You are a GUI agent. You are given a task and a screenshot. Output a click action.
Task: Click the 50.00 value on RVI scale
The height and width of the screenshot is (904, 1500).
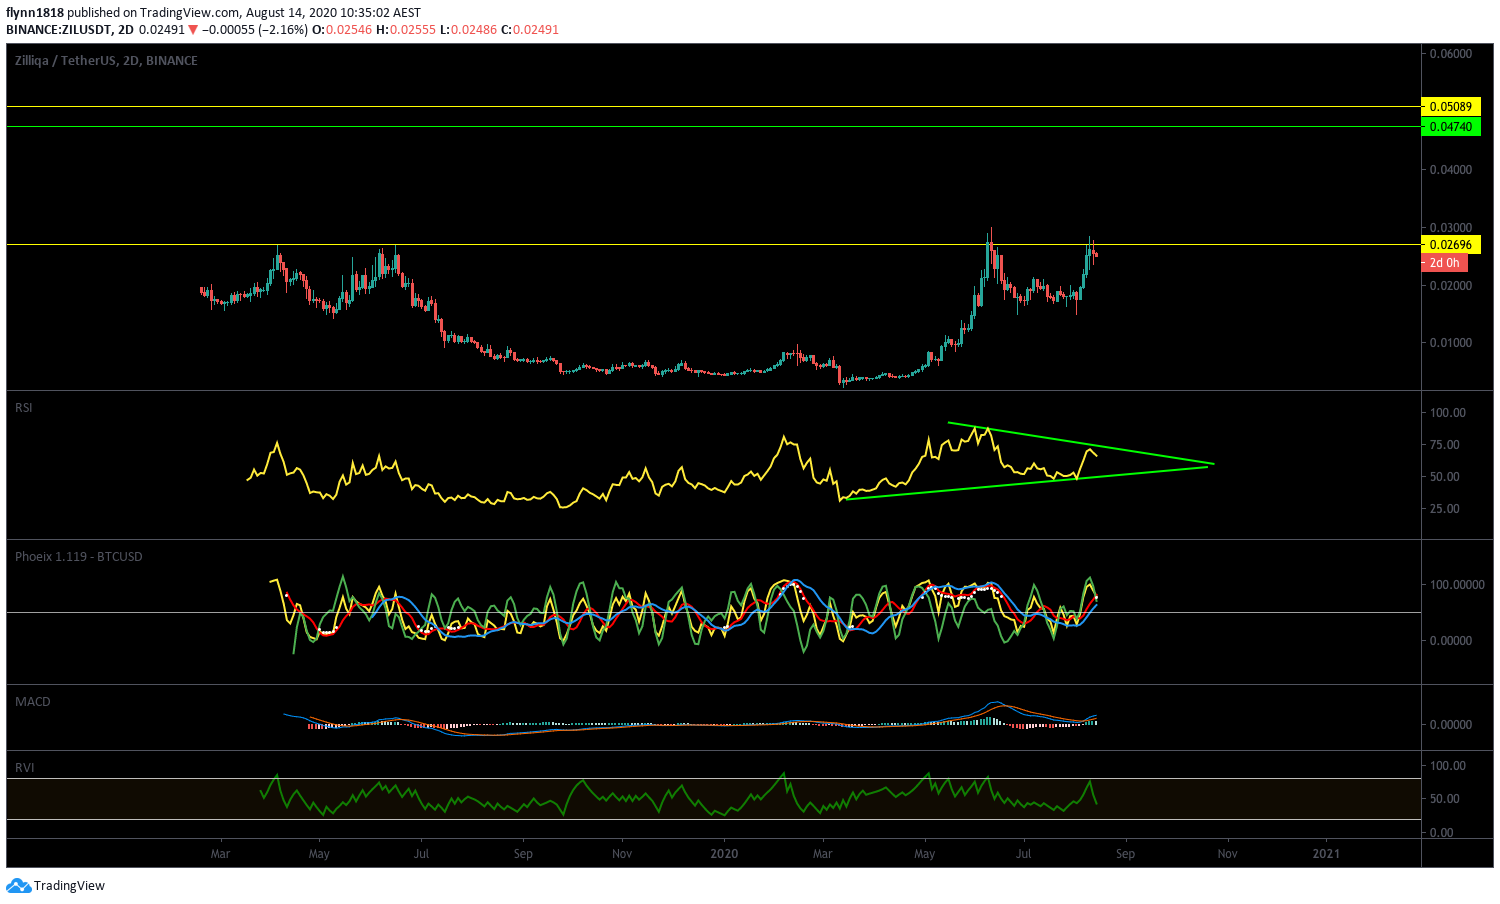tap(1446, 799)
